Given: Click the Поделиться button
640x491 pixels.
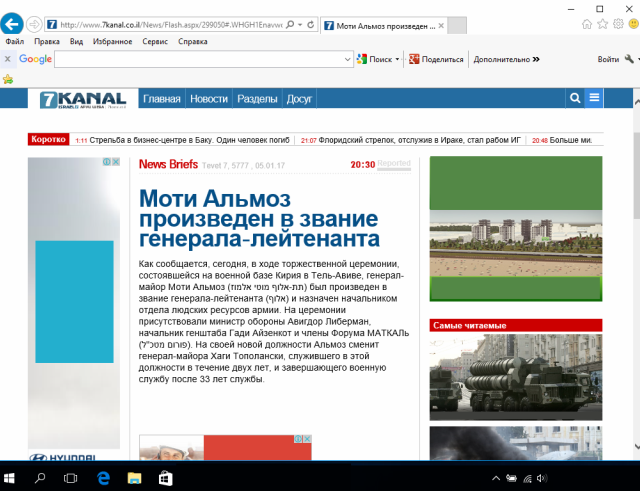Looking at the screenshot, I should (436, 59).
